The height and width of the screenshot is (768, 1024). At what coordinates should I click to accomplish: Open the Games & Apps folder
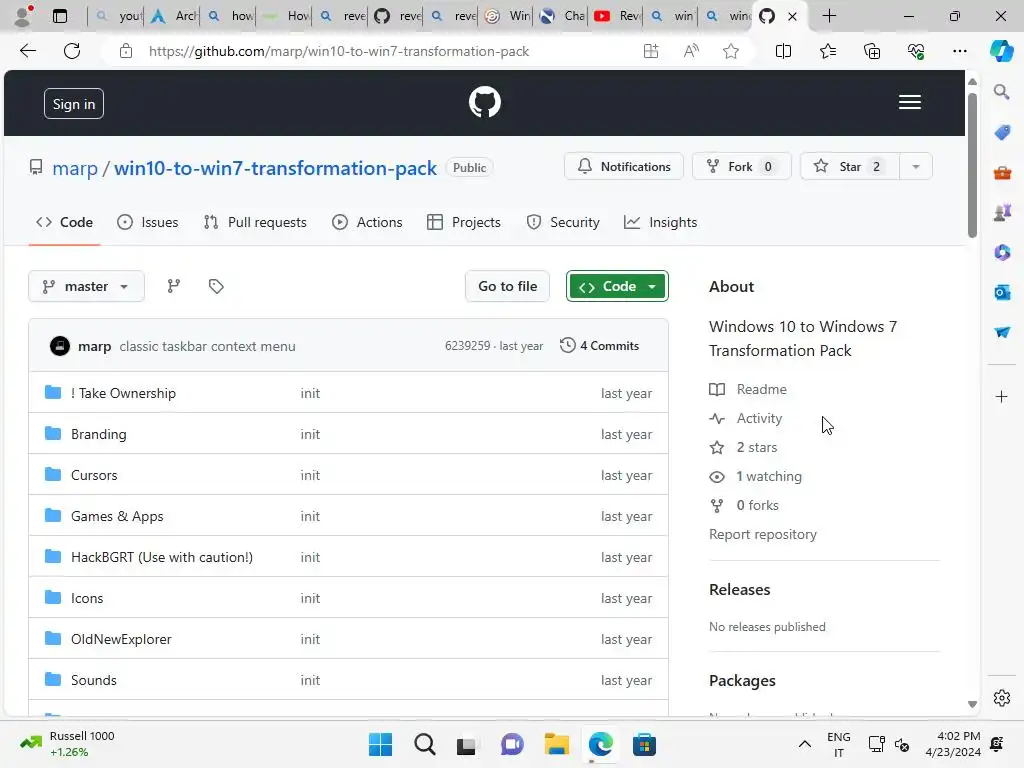(117, 517)
